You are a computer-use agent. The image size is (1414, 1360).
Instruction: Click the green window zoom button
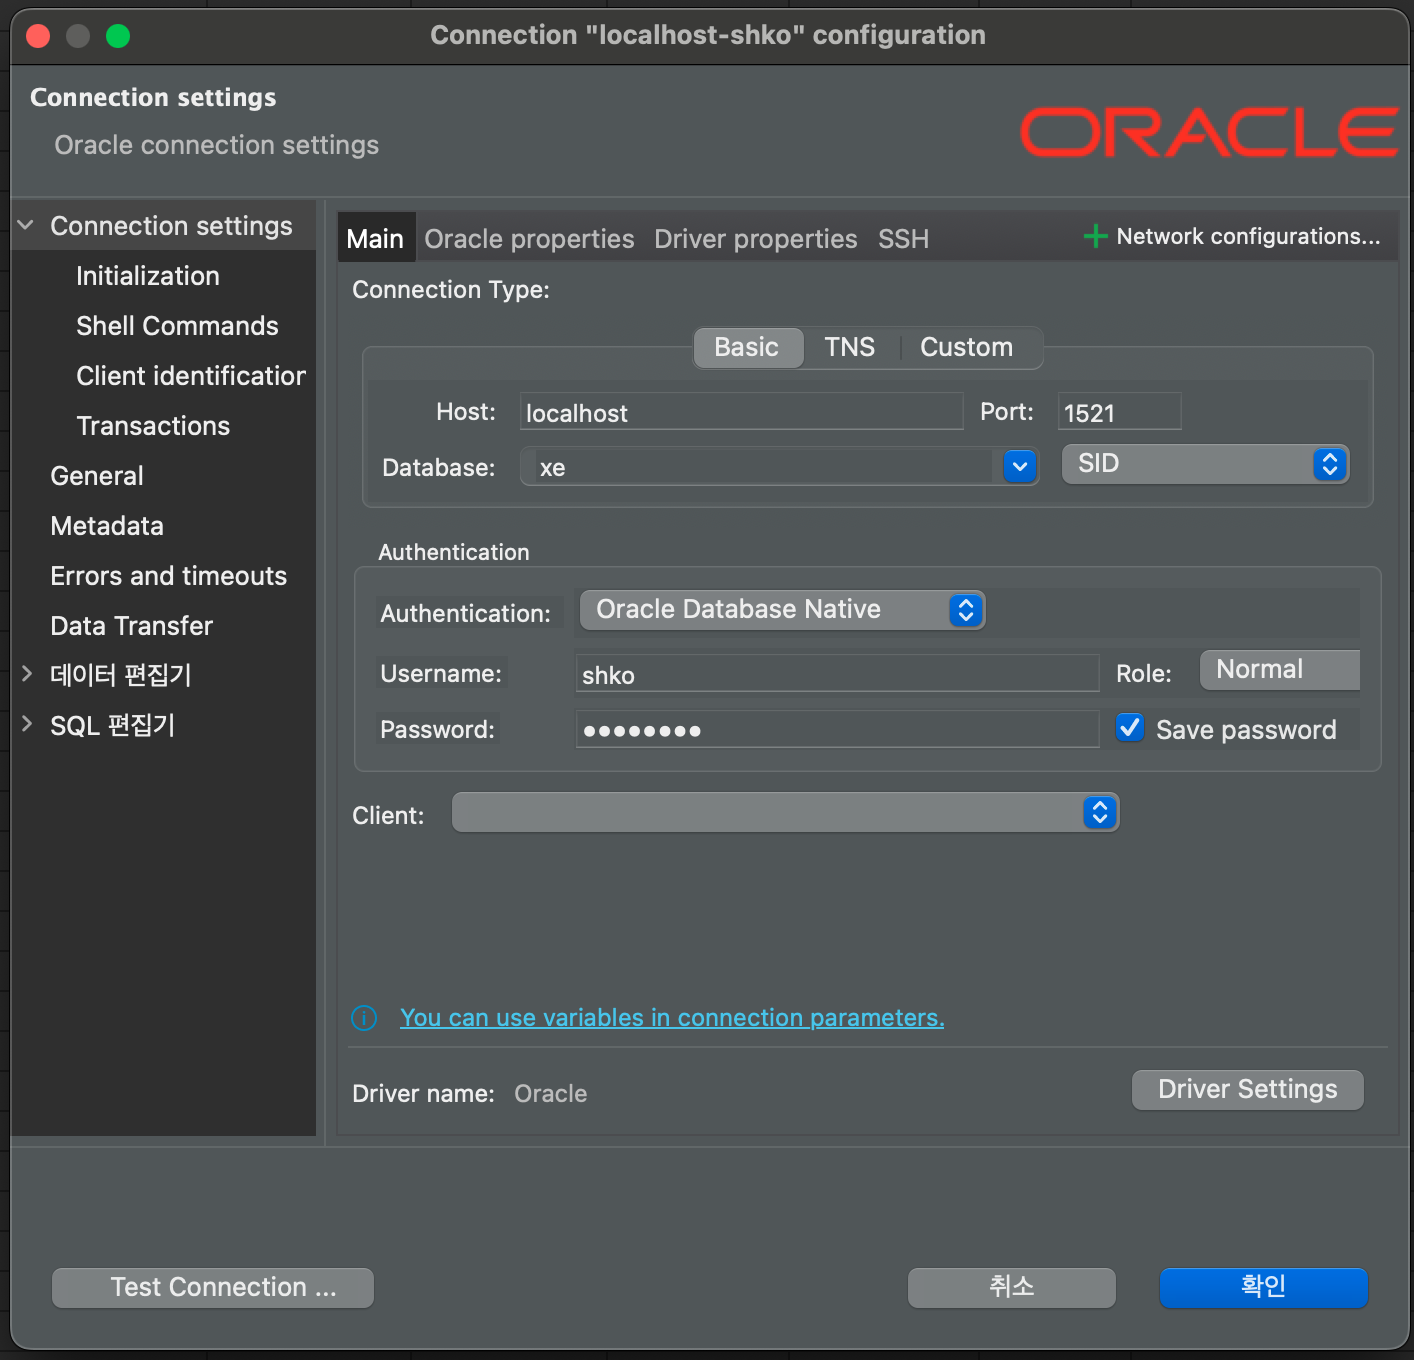point(118,36)
